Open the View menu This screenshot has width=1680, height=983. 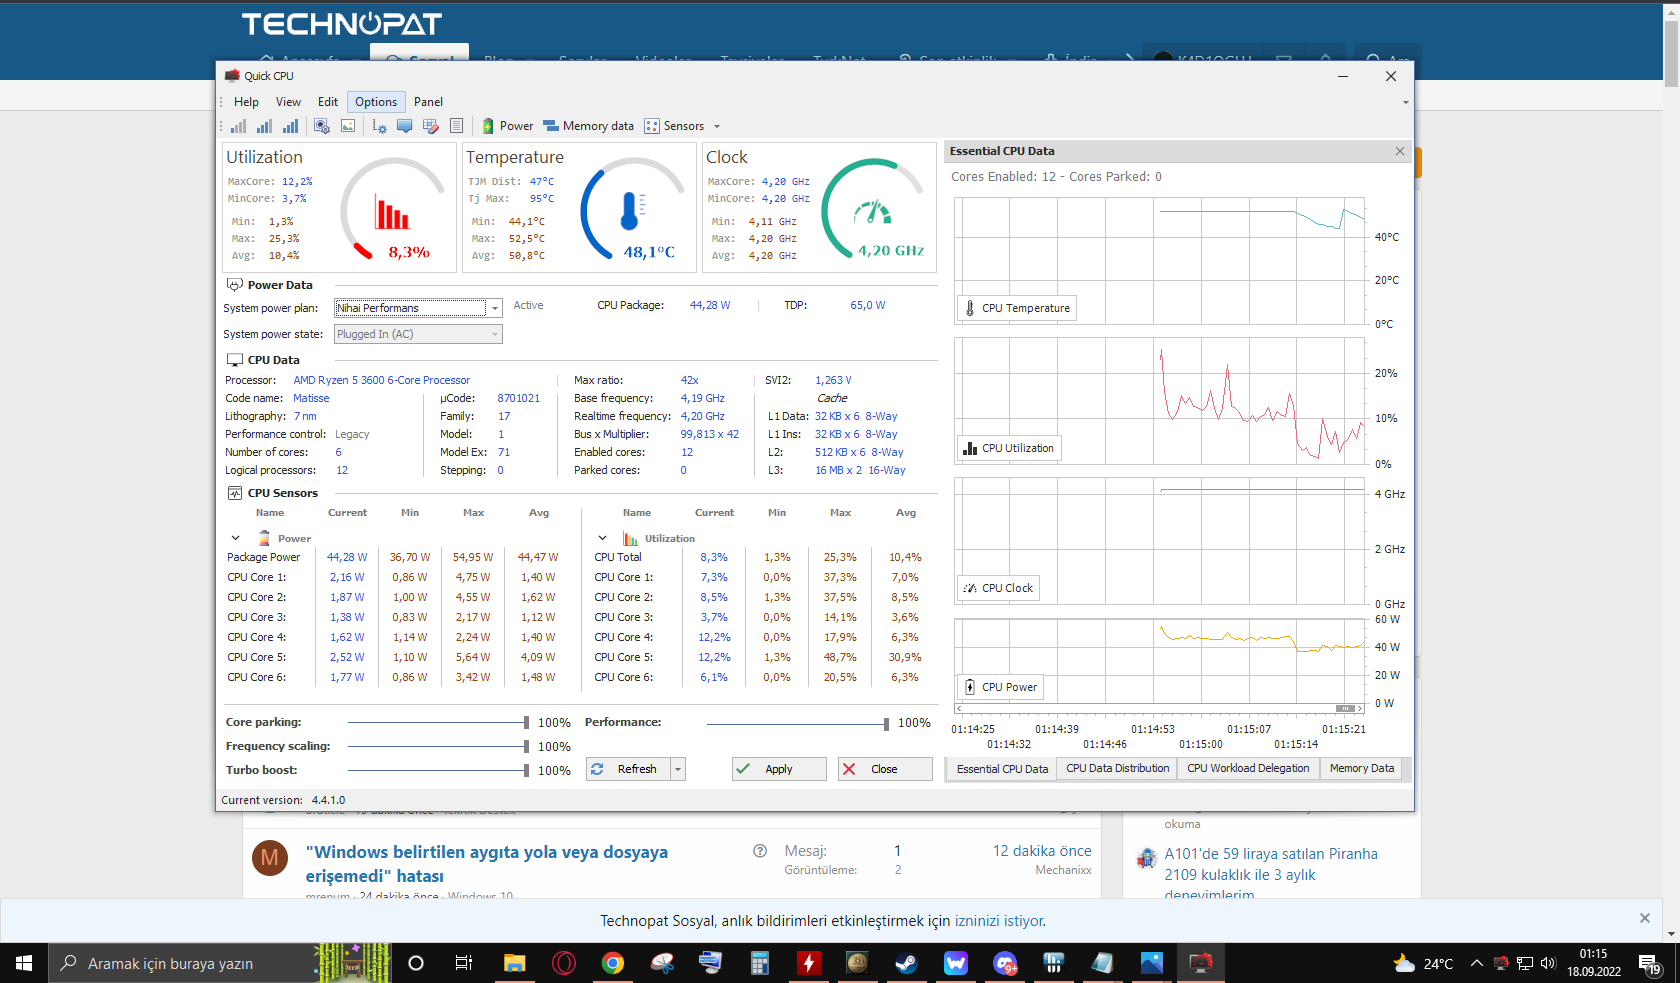coord(288,102)
